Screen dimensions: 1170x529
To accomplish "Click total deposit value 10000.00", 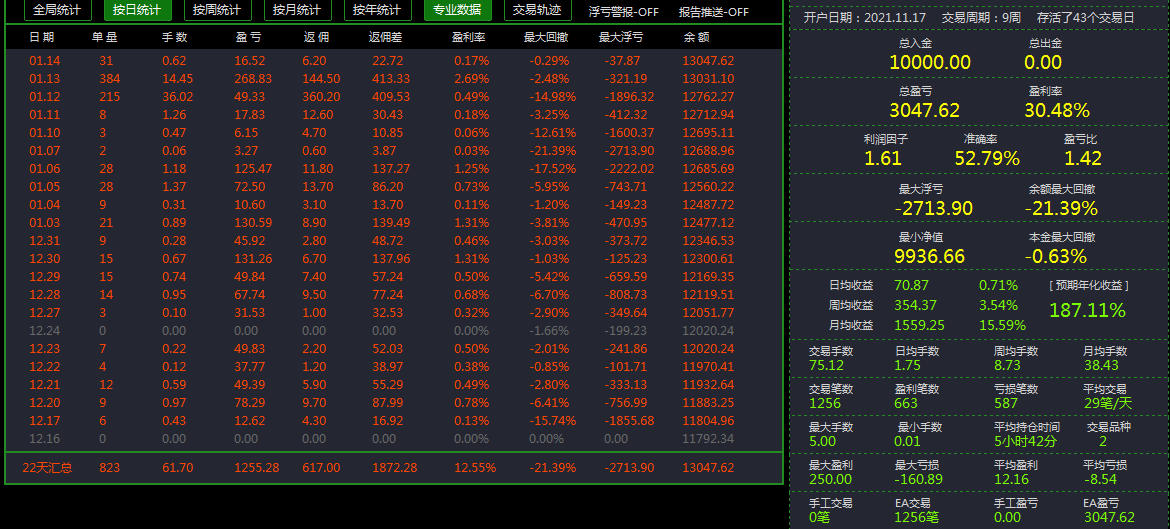I will point(930,62).
